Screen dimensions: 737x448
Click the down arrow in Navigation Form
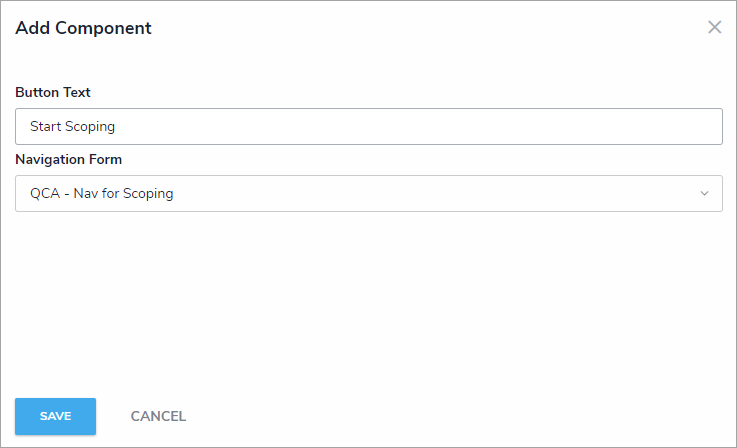[704, 194]
